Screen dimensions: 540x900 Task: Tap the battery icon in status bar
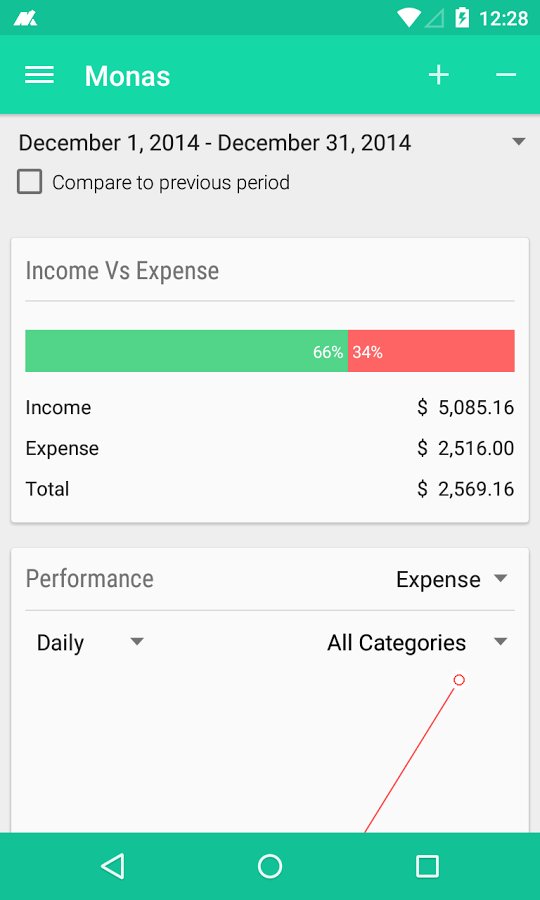point(462,18)
